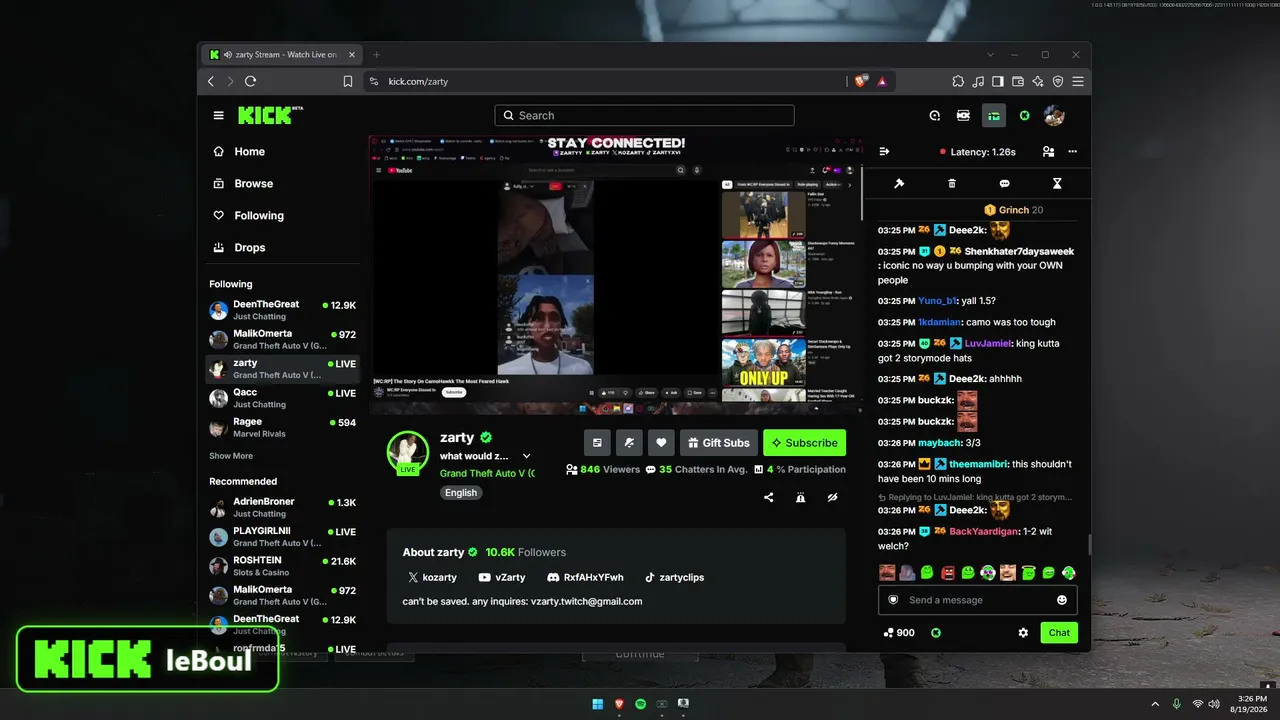Screen dimensions: 1280x720
Task: Open the RxfAHxYFwh Discord link
Action: pyautogui.click(x=585, y=577)
